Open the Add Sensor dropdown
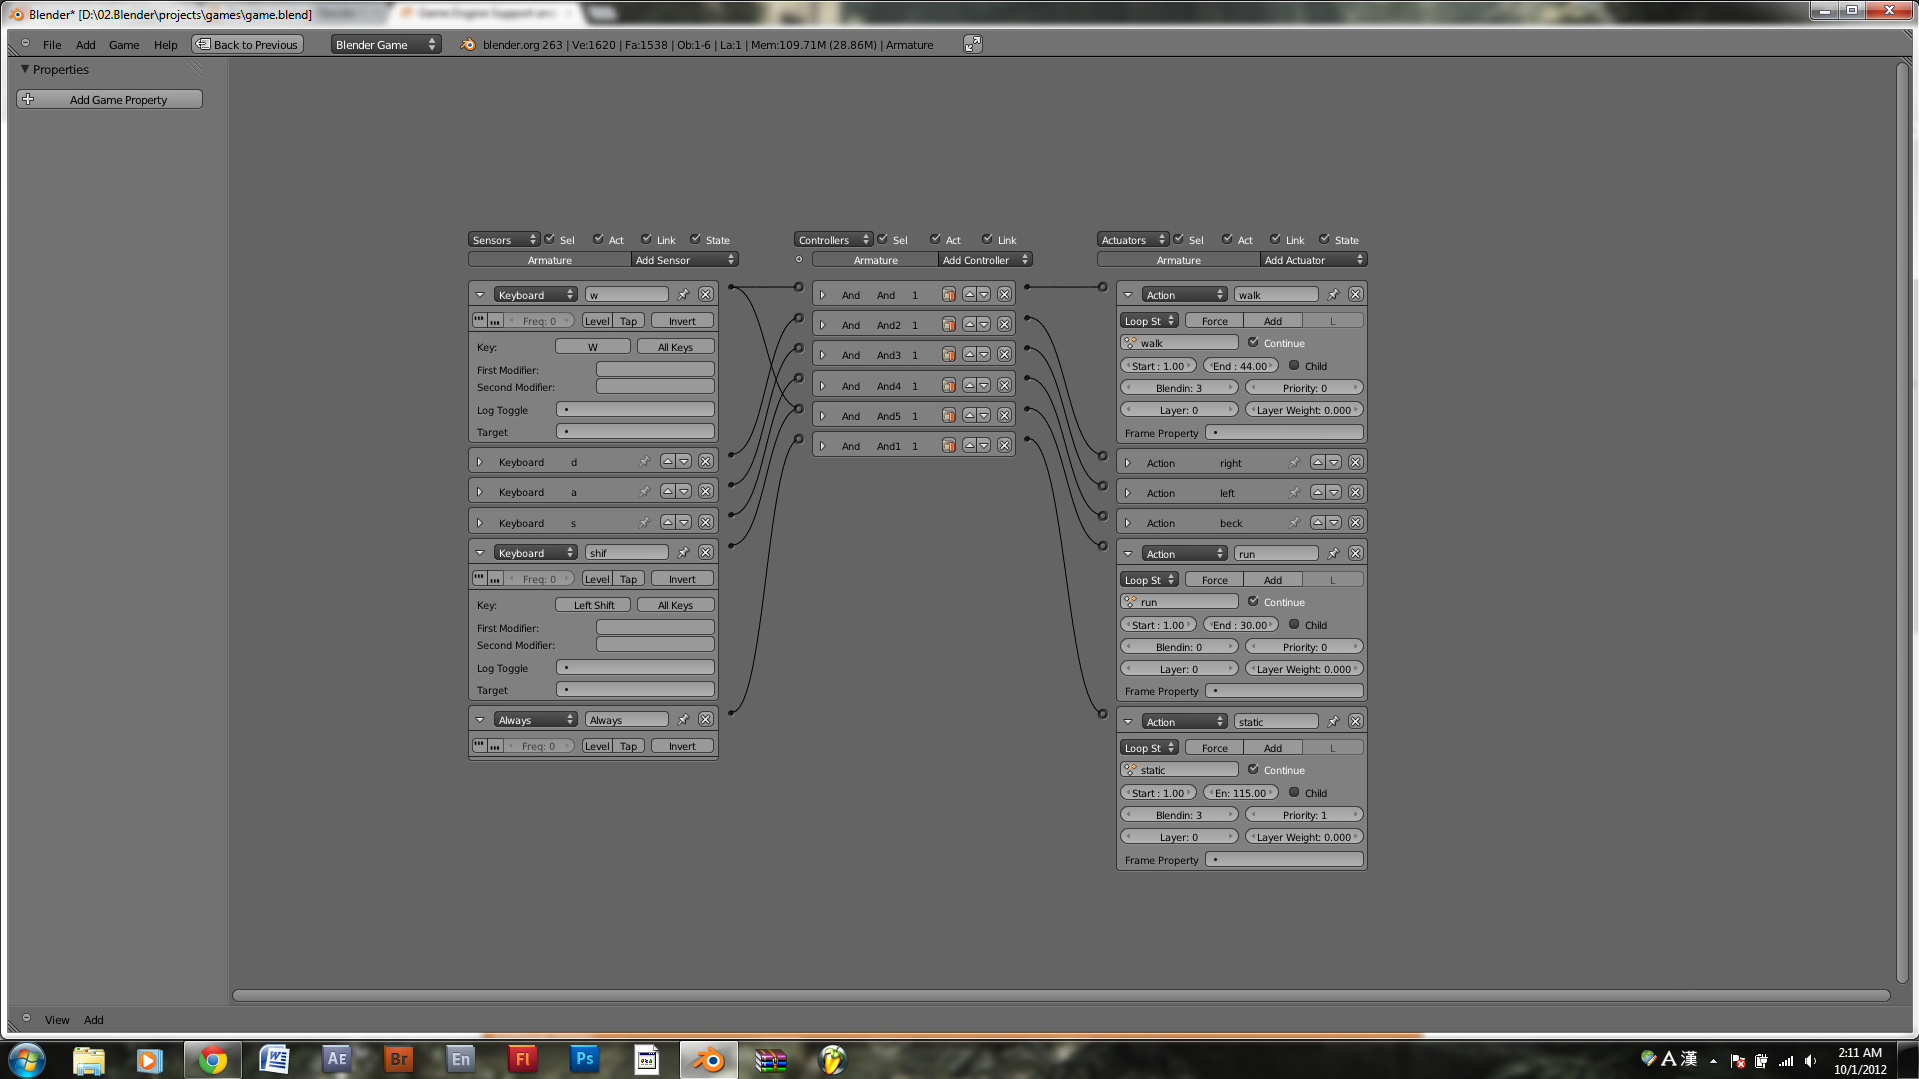 click(685, 260)
